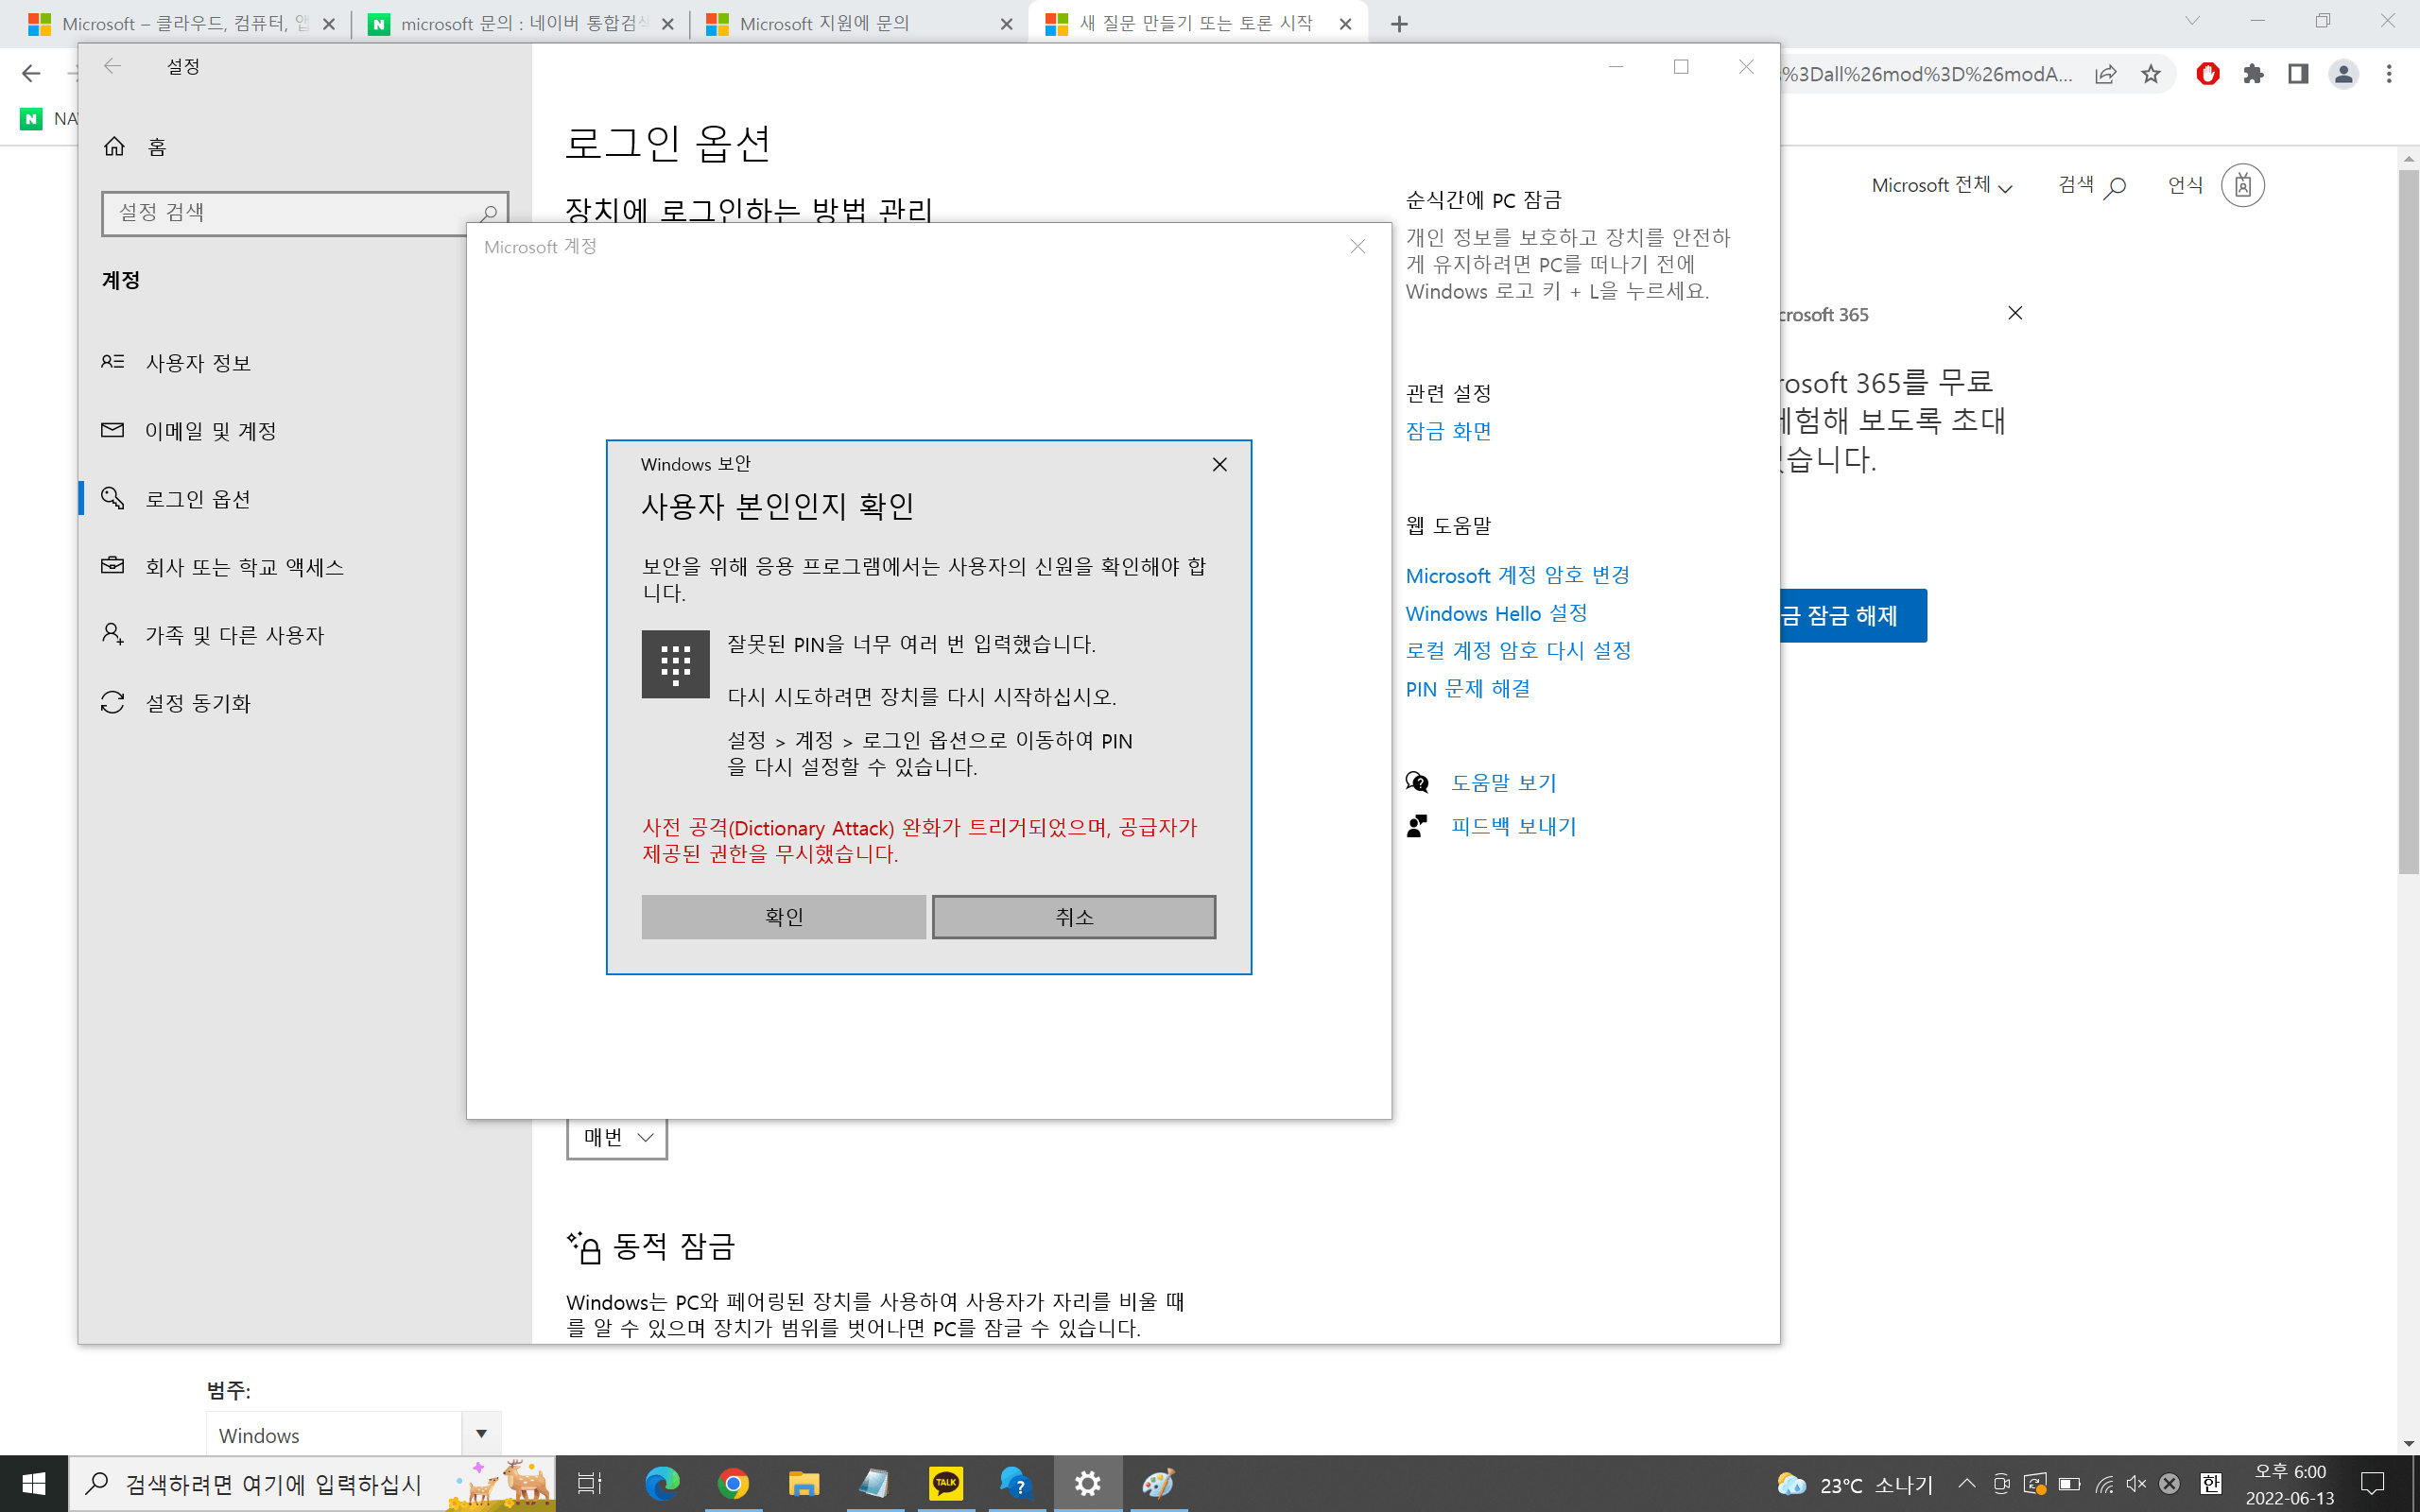Open the PIN 문제 해결 link
Viewport: 2420px width, 1512px height.
[x=1467, y=688]
